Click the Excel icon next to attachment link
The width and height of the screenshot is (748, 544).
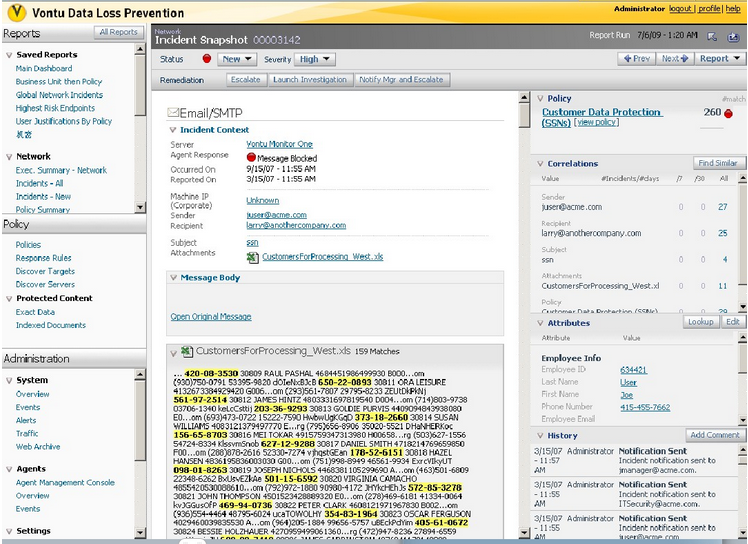(x=252, y=258)
